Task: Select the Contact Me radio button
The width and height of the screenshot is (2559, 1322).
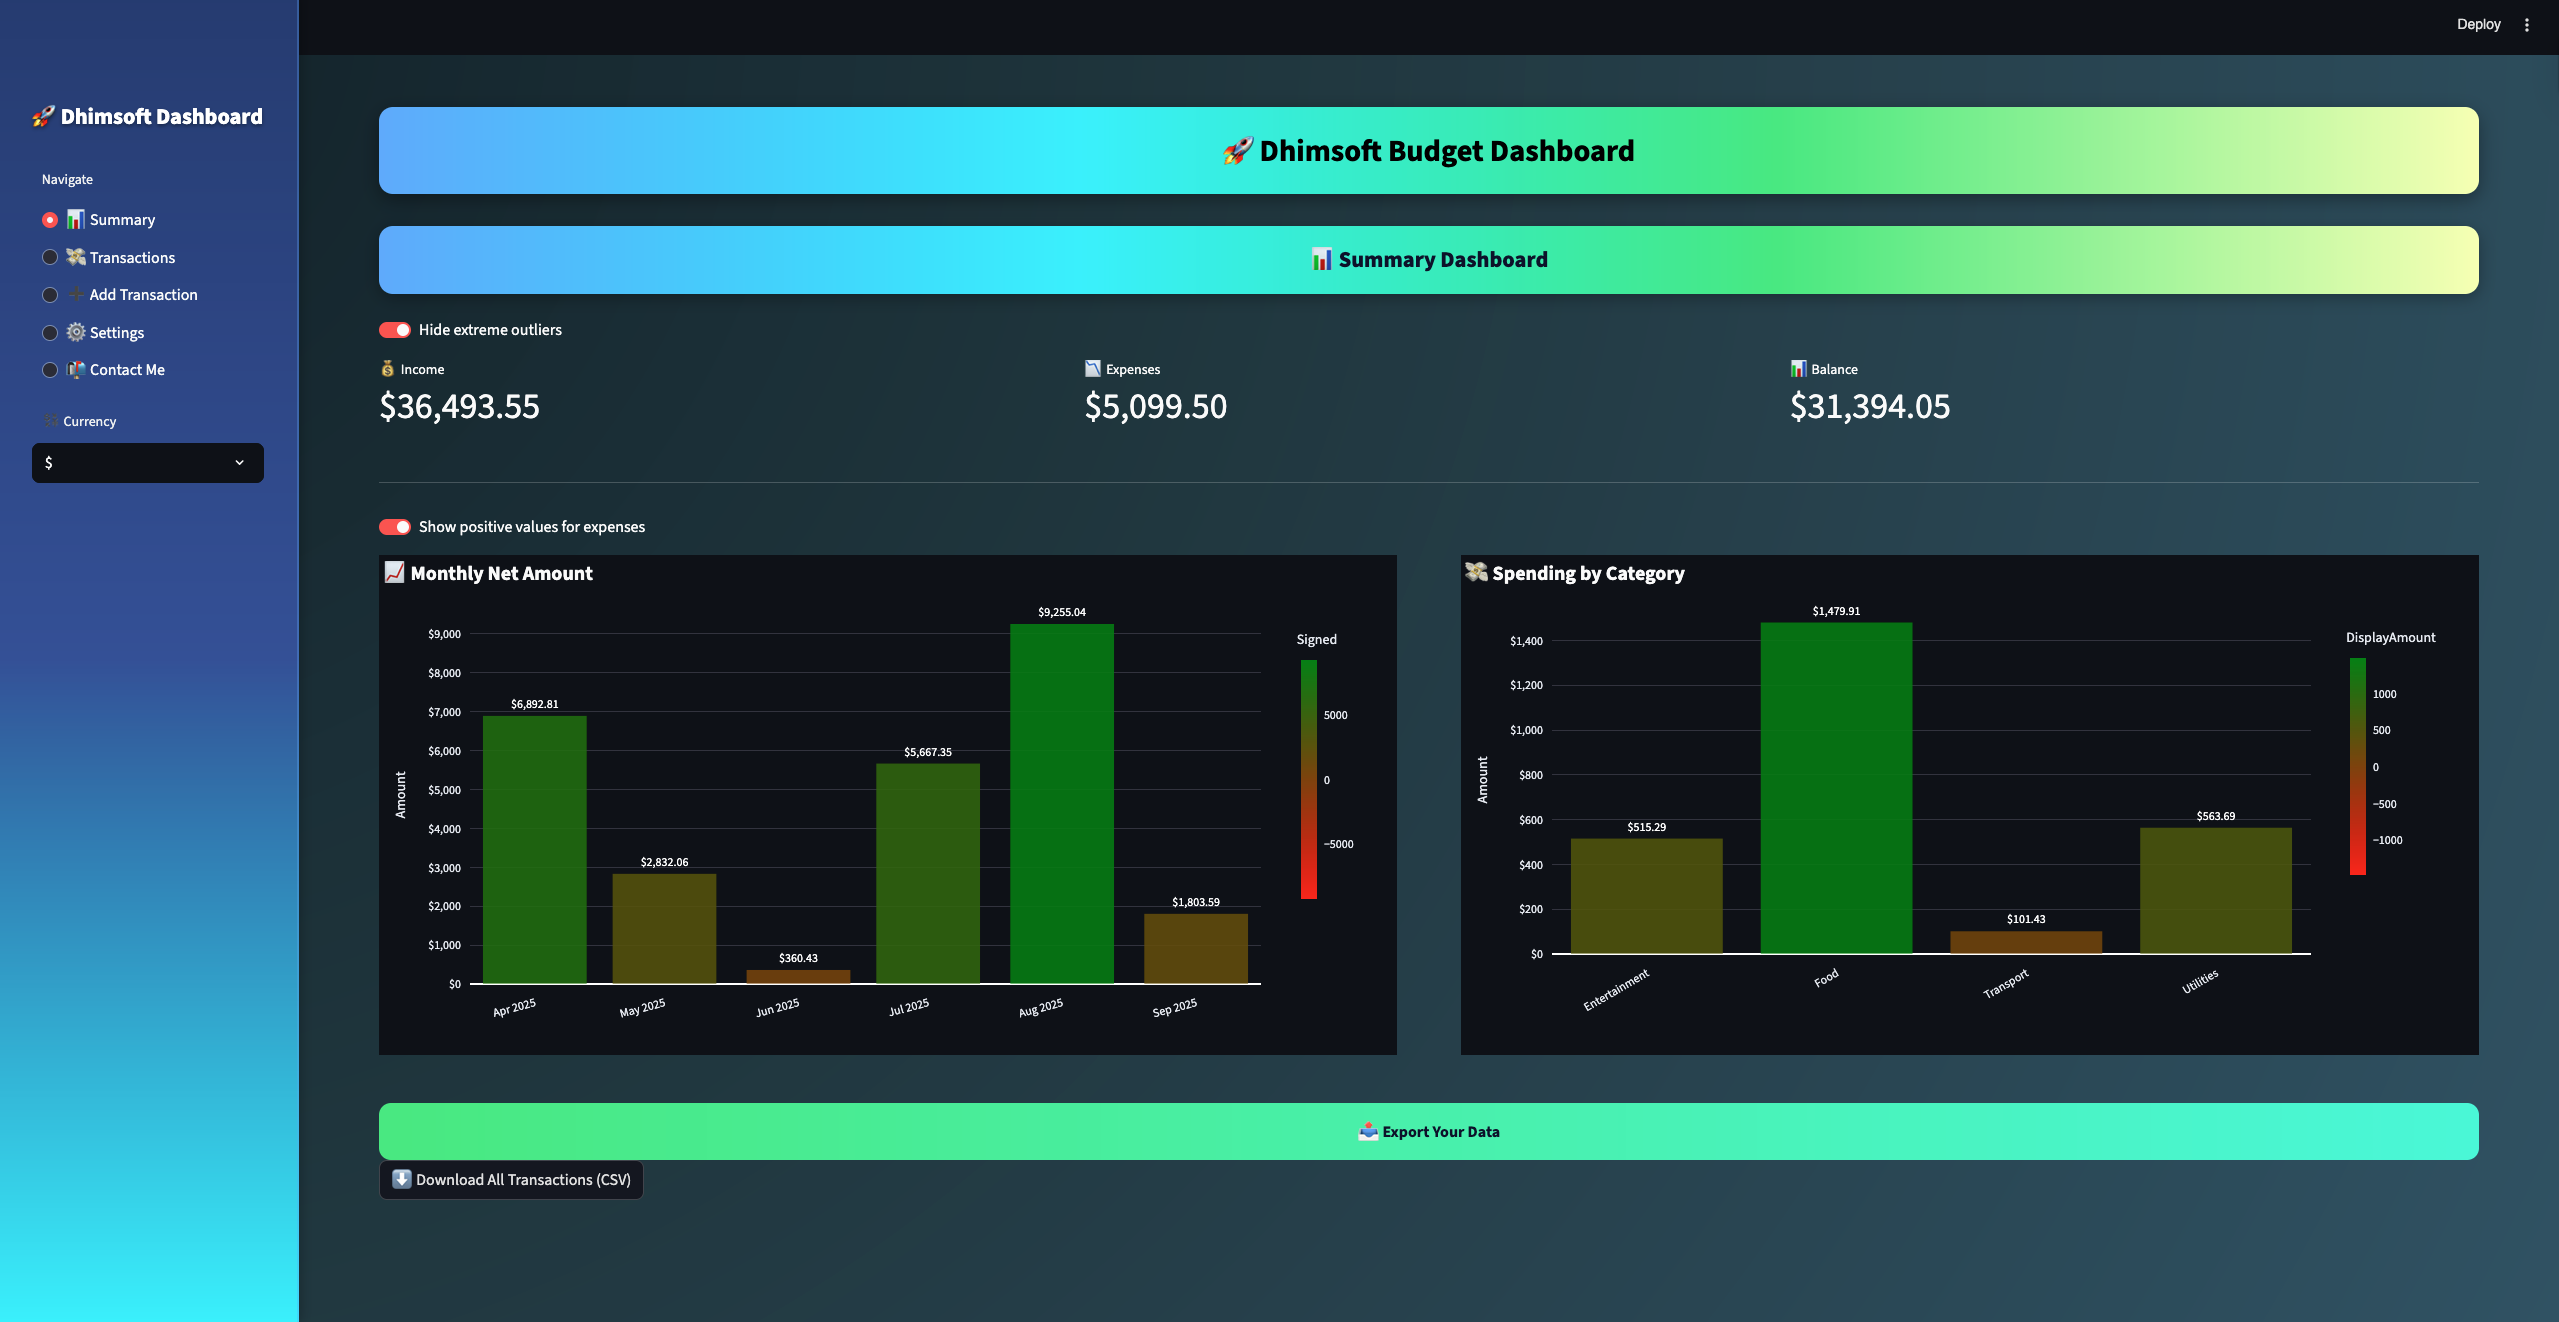Action: [49, 369]
